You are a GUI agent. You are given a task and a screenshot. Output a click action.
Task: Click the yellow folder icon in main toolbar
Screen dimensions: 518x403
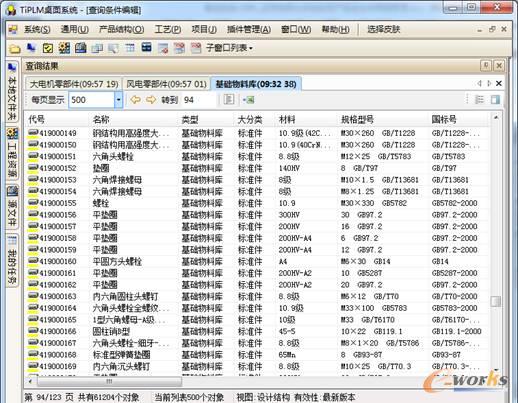(x=14, y=49)
